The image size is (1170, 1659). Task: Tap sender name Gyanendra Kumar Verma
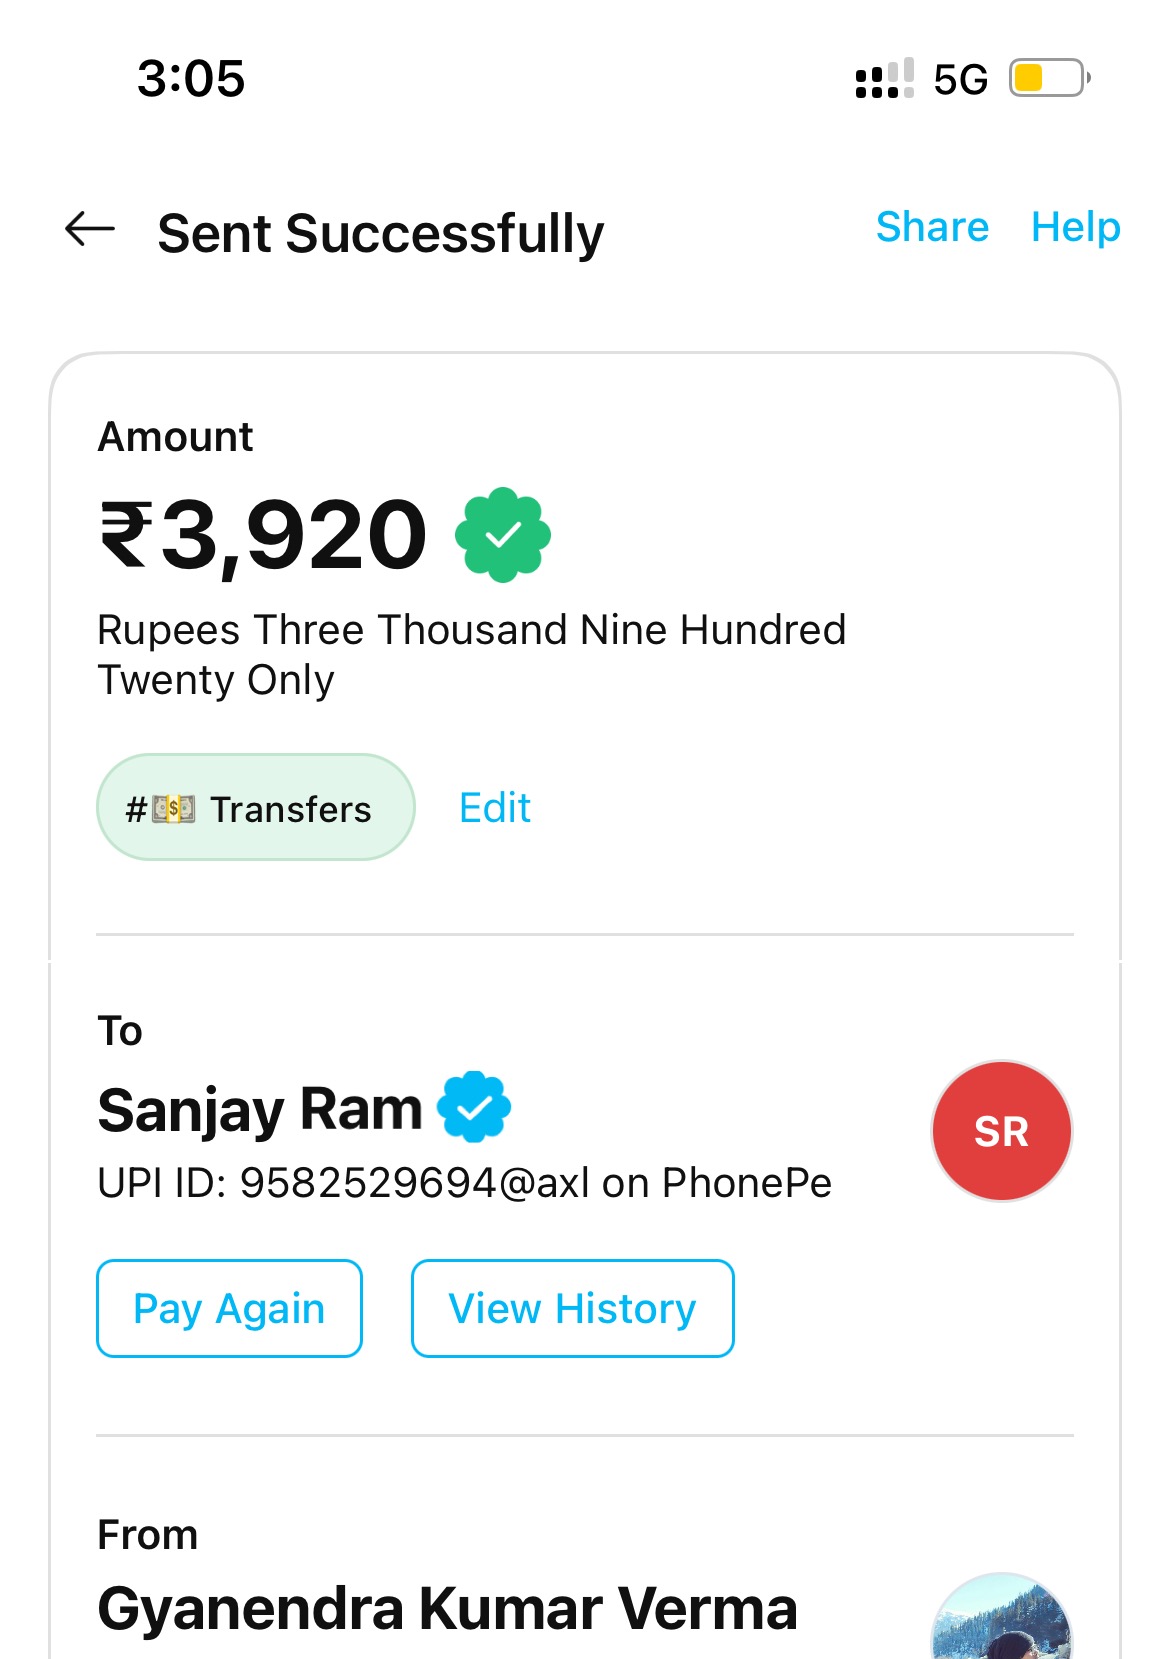coord(447,1608)
